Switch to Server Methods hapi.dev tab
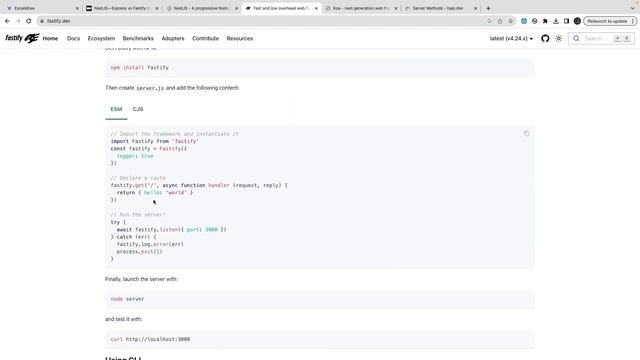Image resolution: width=640 pixels, height=360 pixels. point(440,8)
